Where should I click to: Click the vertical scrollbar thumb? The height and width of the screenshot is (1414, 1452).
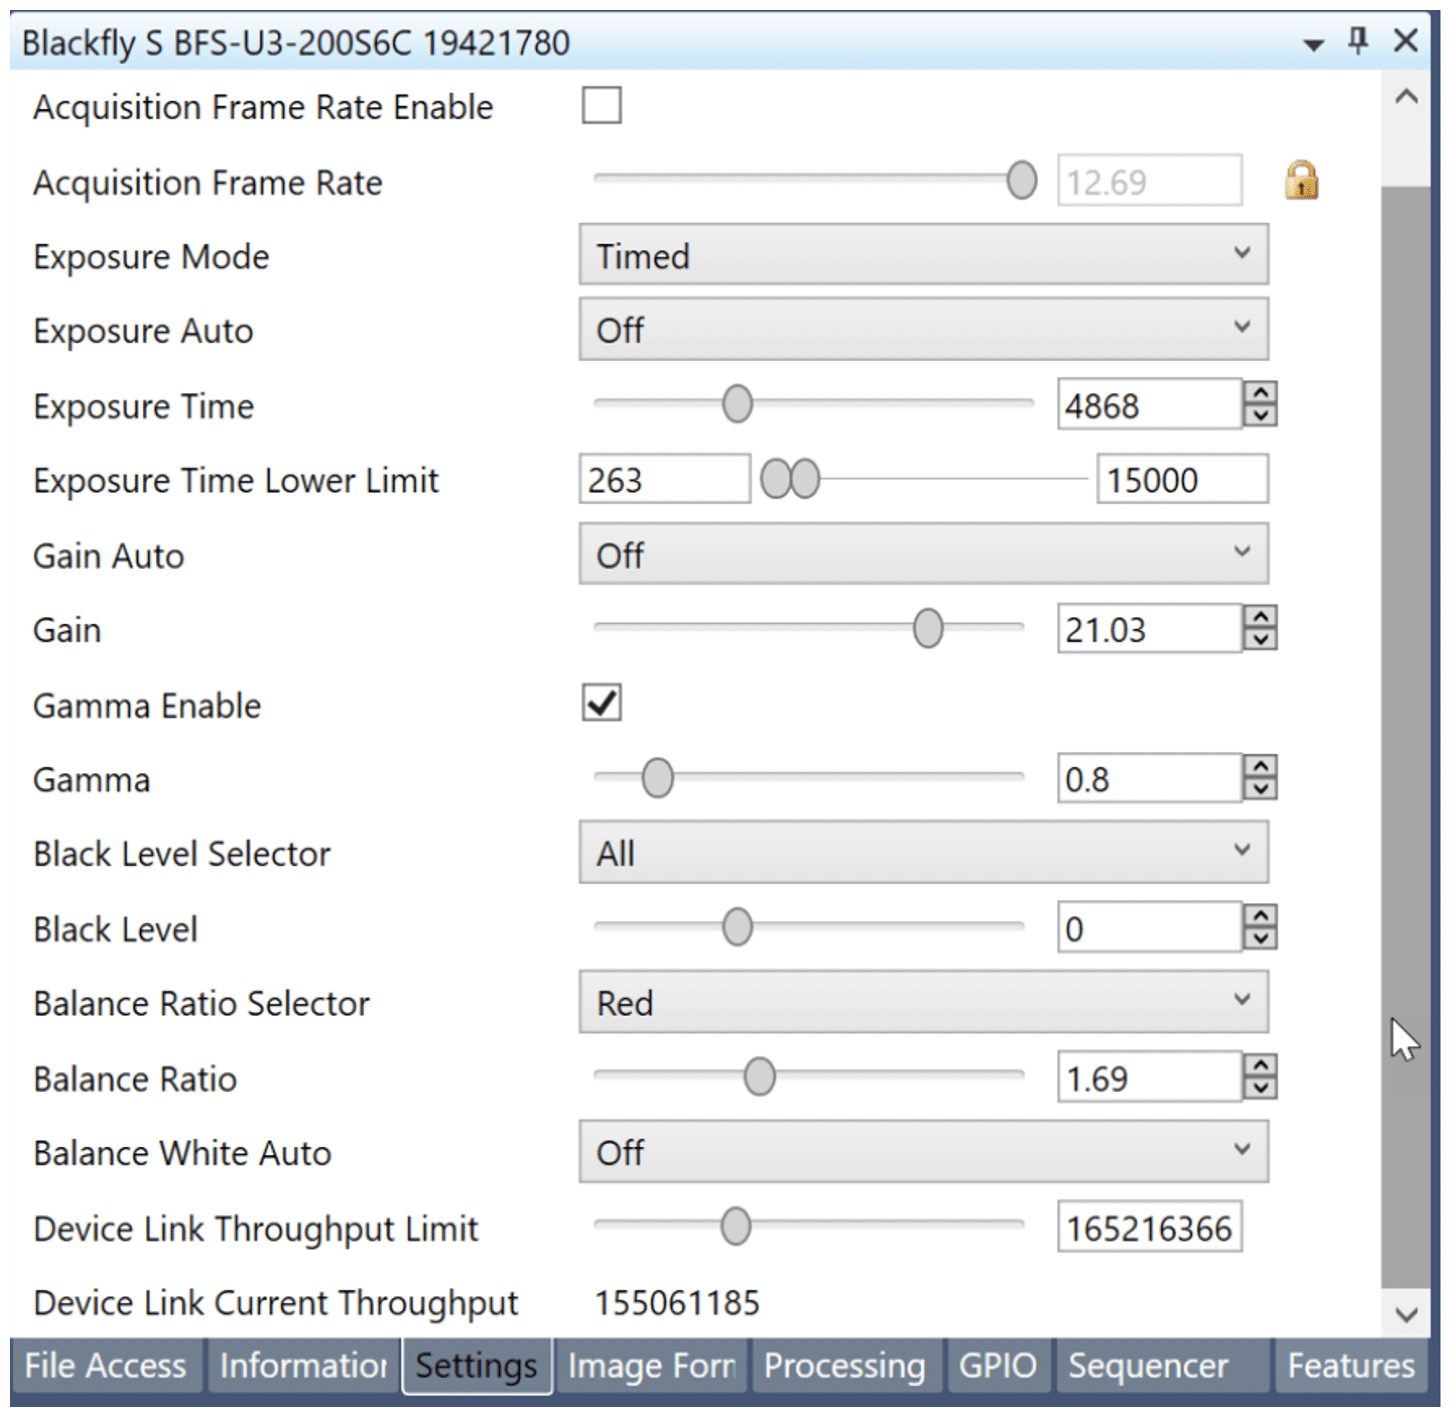(x=1406, y=737)
